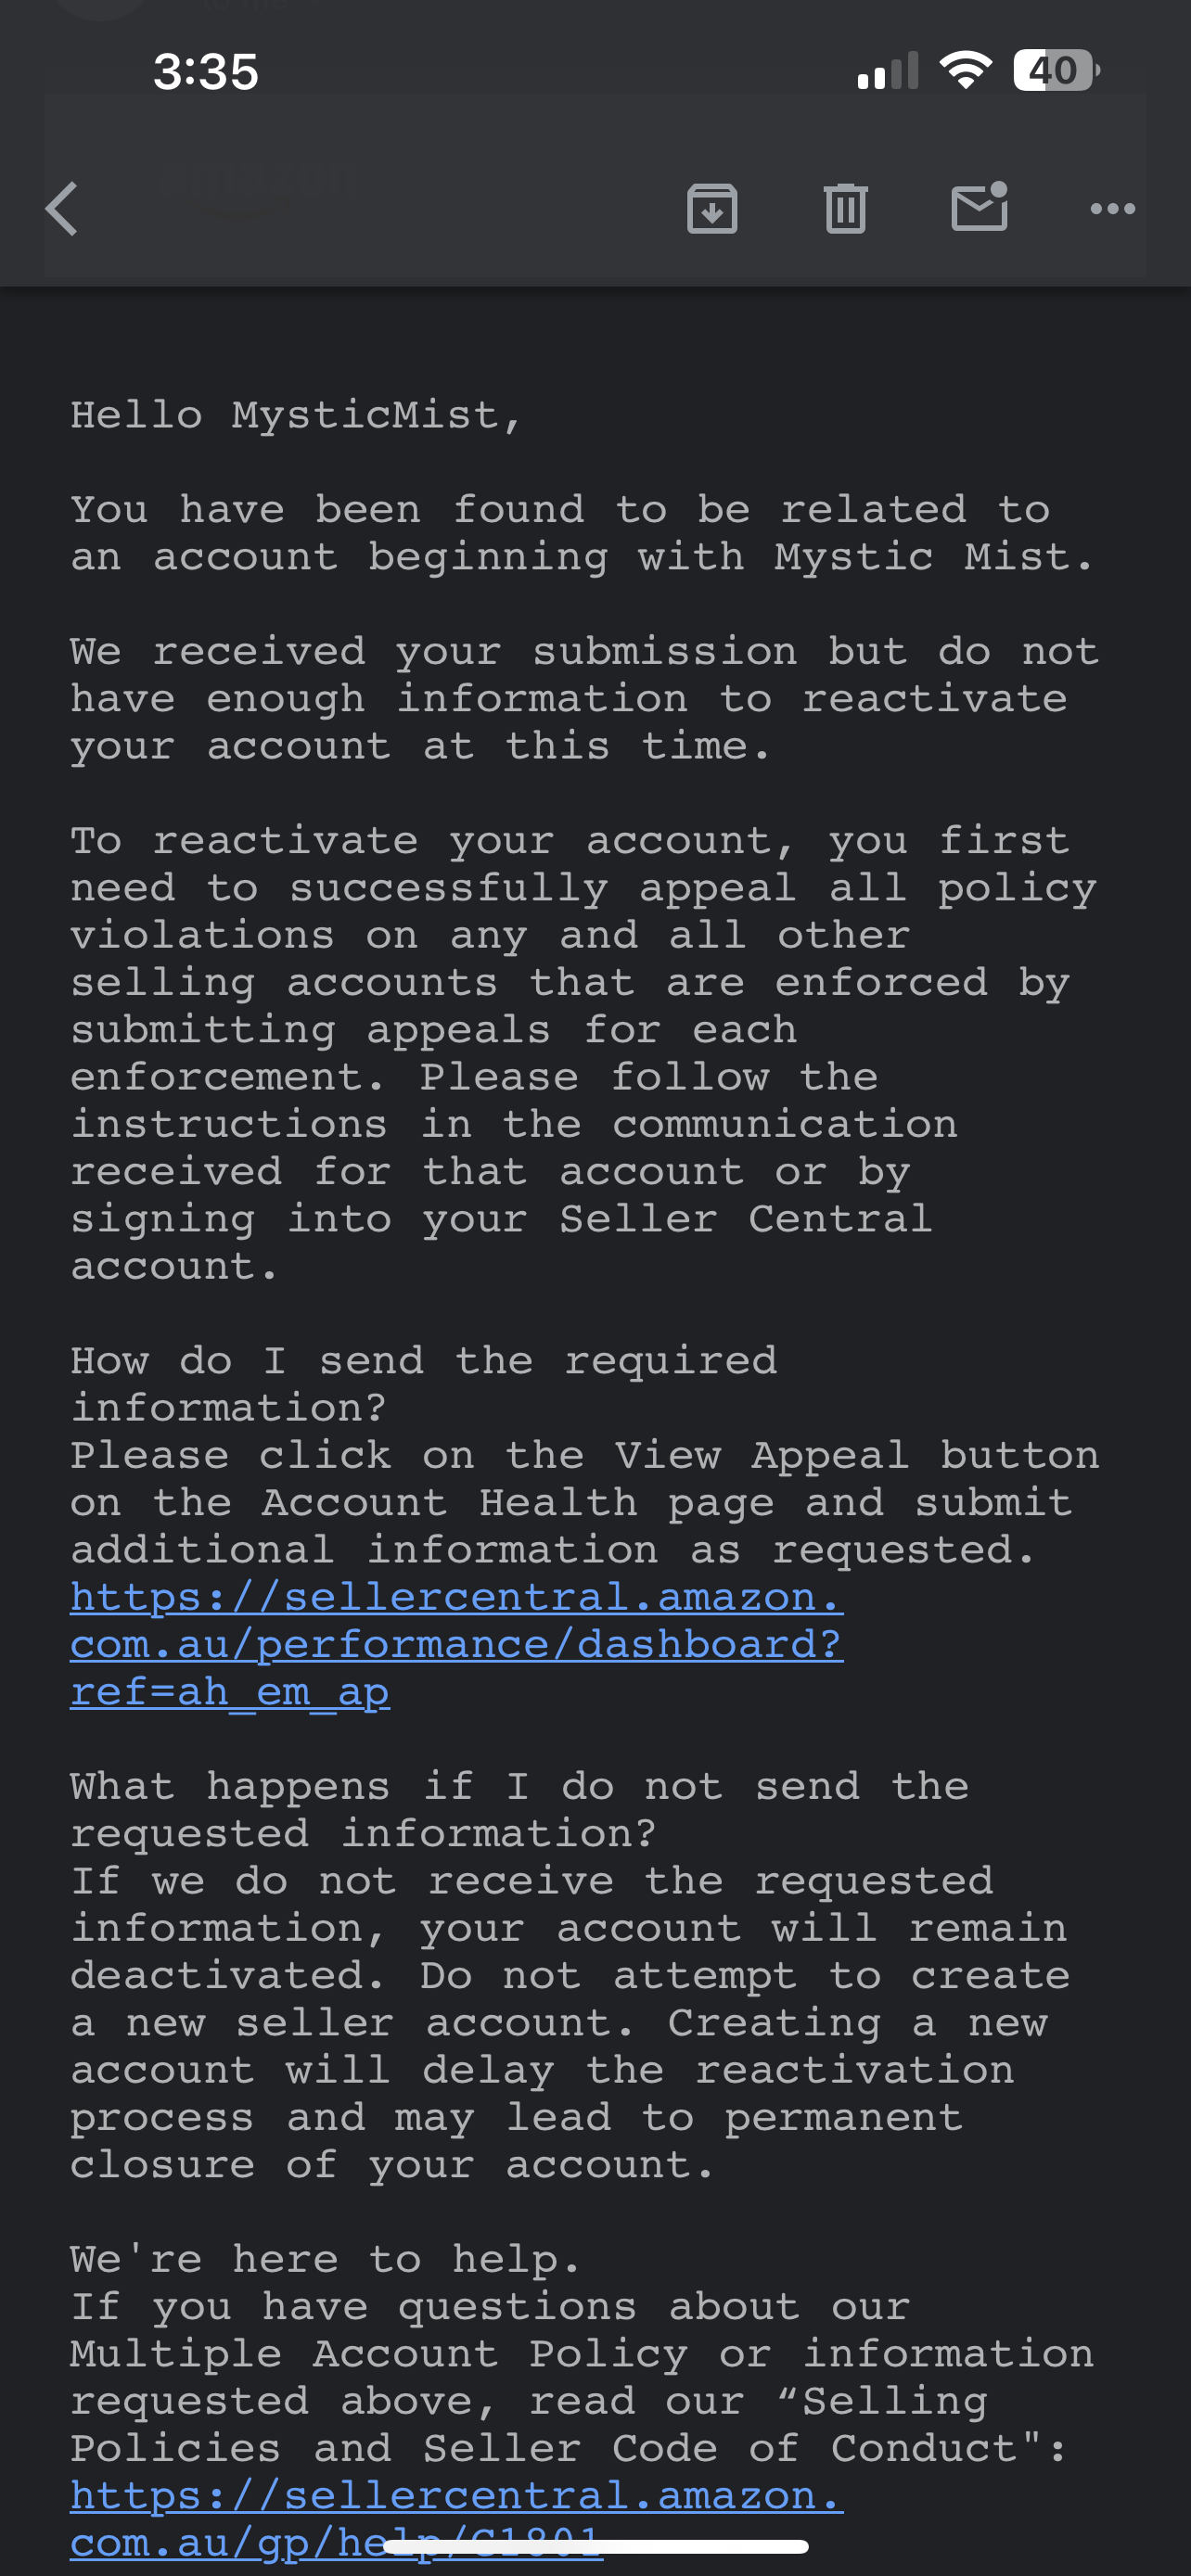Open the Selling Policies gp/help link

pos(457,2518)
